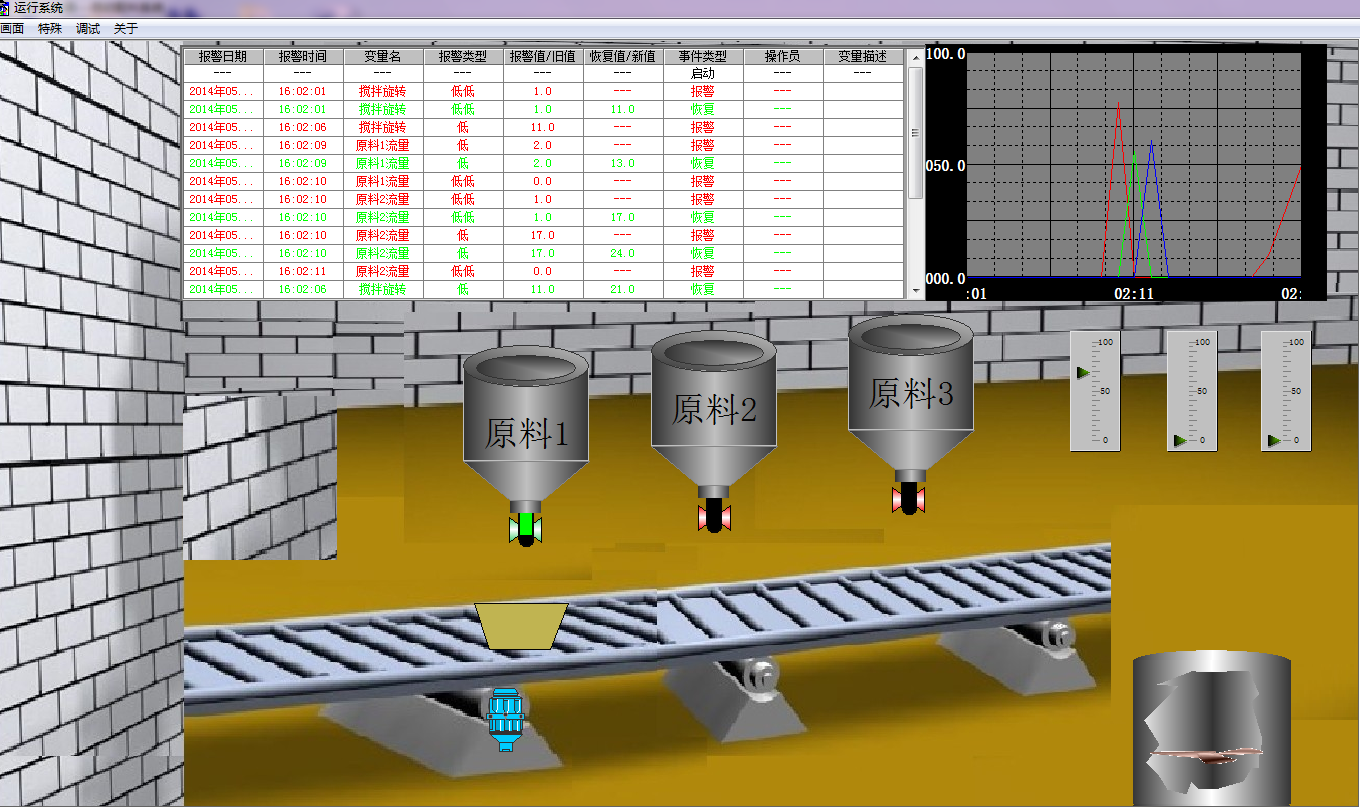Open the 特殊 menu
Viewport: 1360px width, 807px height.
coord(50,29)
